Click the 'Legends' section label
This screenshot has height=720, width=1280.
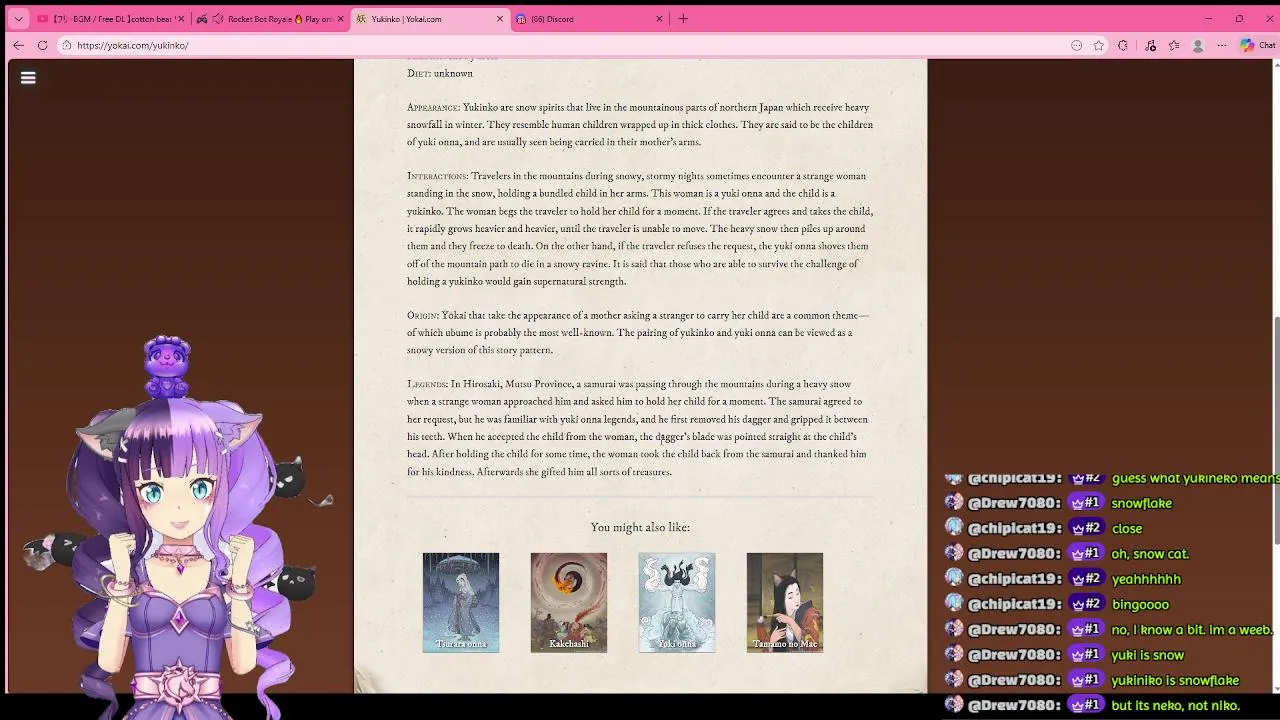(427, 384)
